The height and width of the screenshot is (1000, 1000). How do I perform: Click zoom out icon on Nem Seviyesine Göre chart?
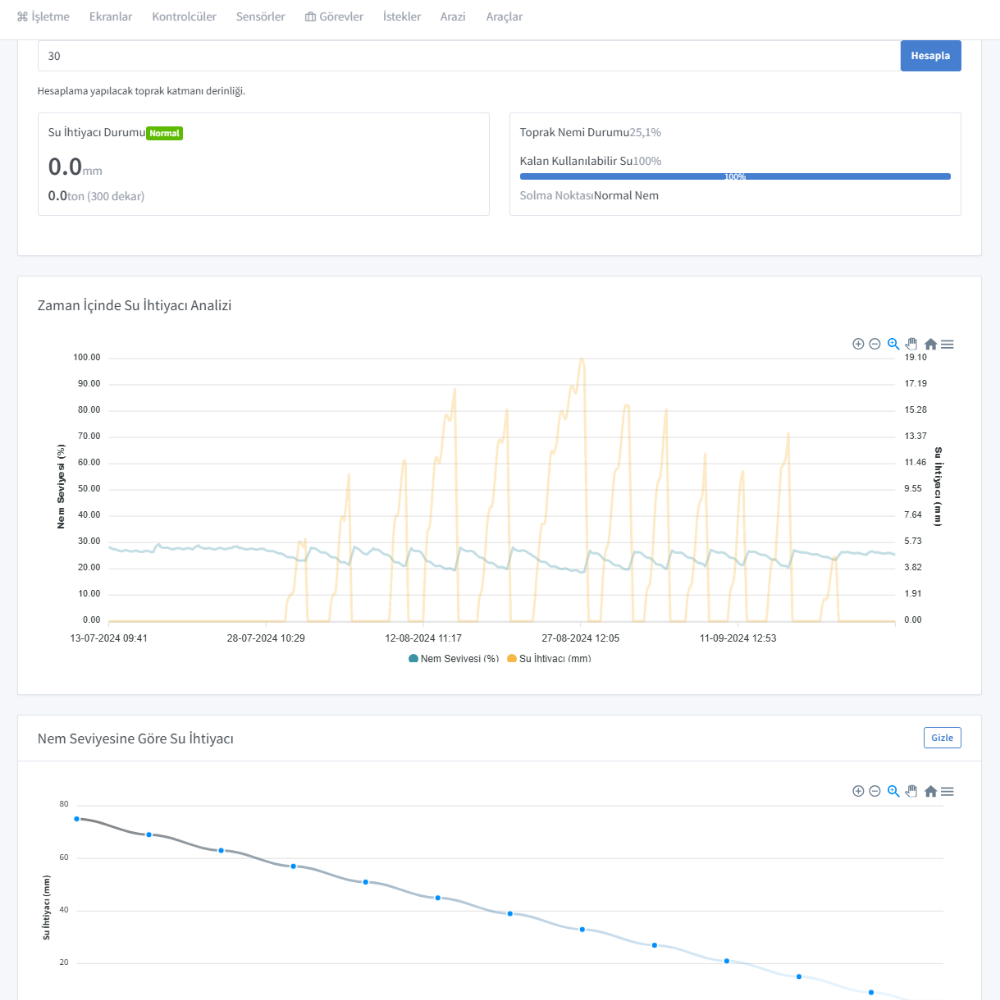[875, 791]
